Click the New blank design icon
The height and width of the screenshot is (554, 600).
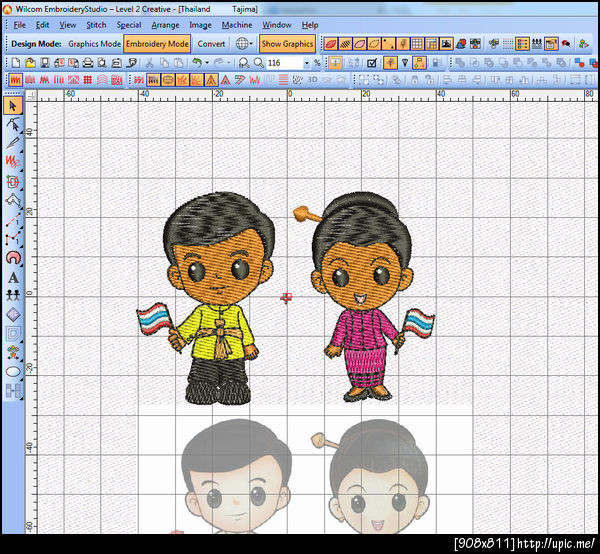pyautogui.click(x=15, y=63)
